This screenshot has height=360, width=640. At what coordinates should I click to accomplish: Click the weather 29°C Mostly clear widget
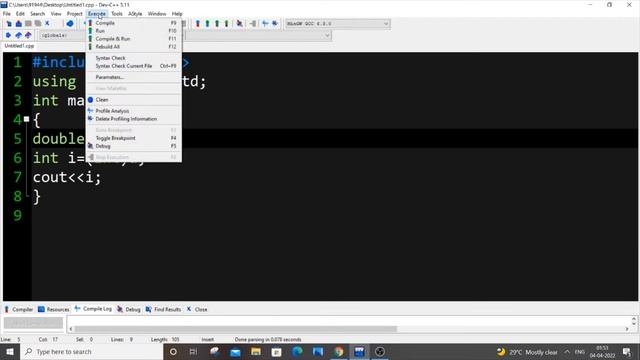pyautogui.click(x=527, y=351)
